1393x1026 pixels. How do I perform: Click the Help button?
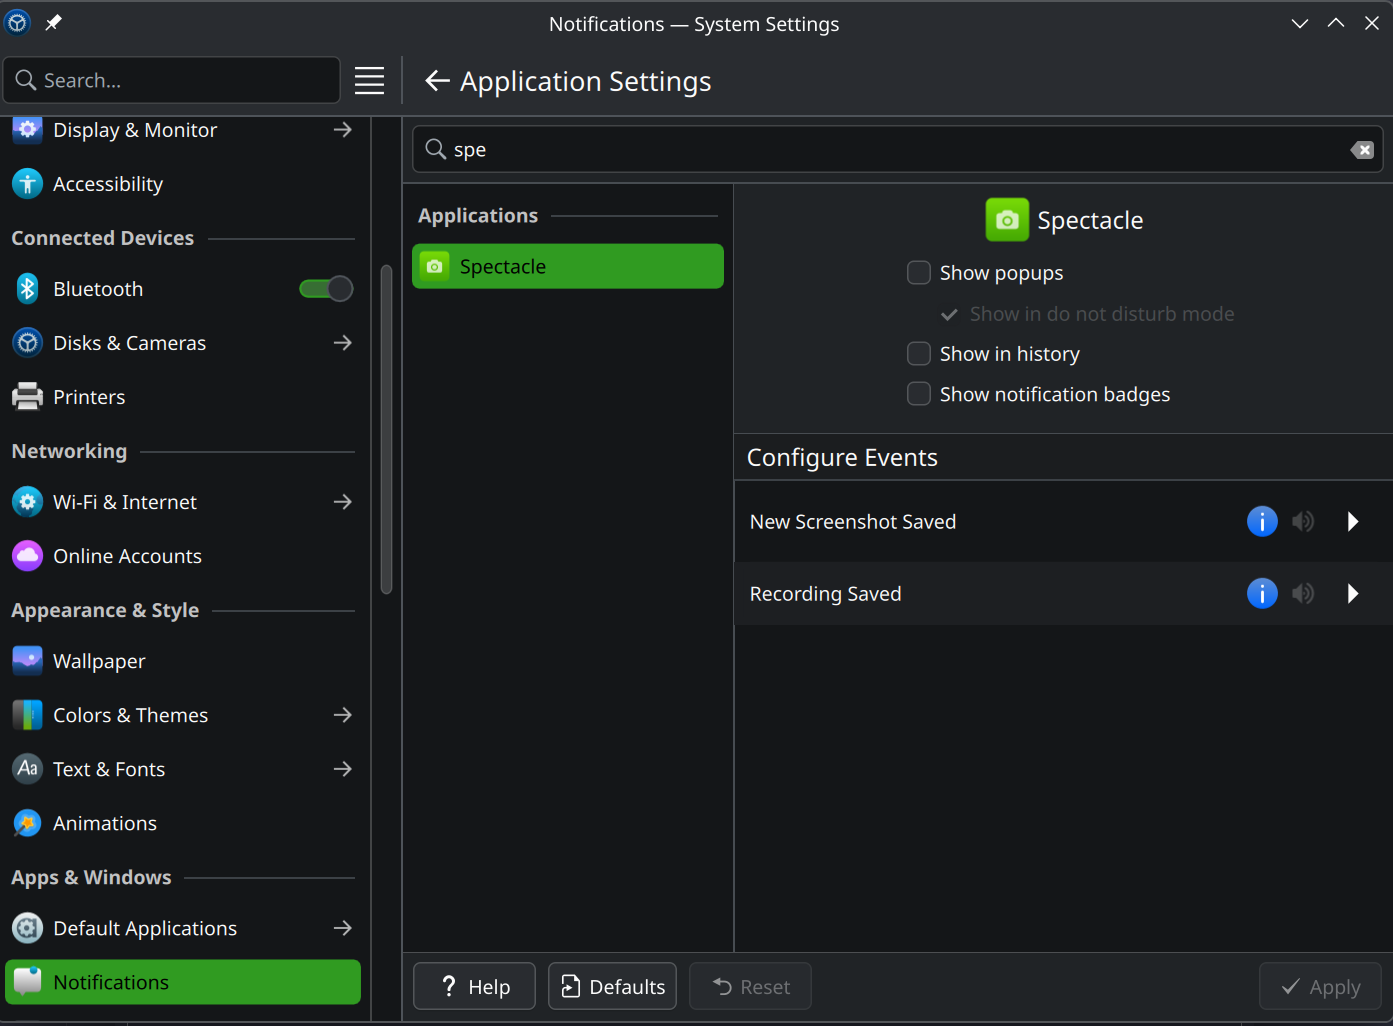click(x=474, y=987)
